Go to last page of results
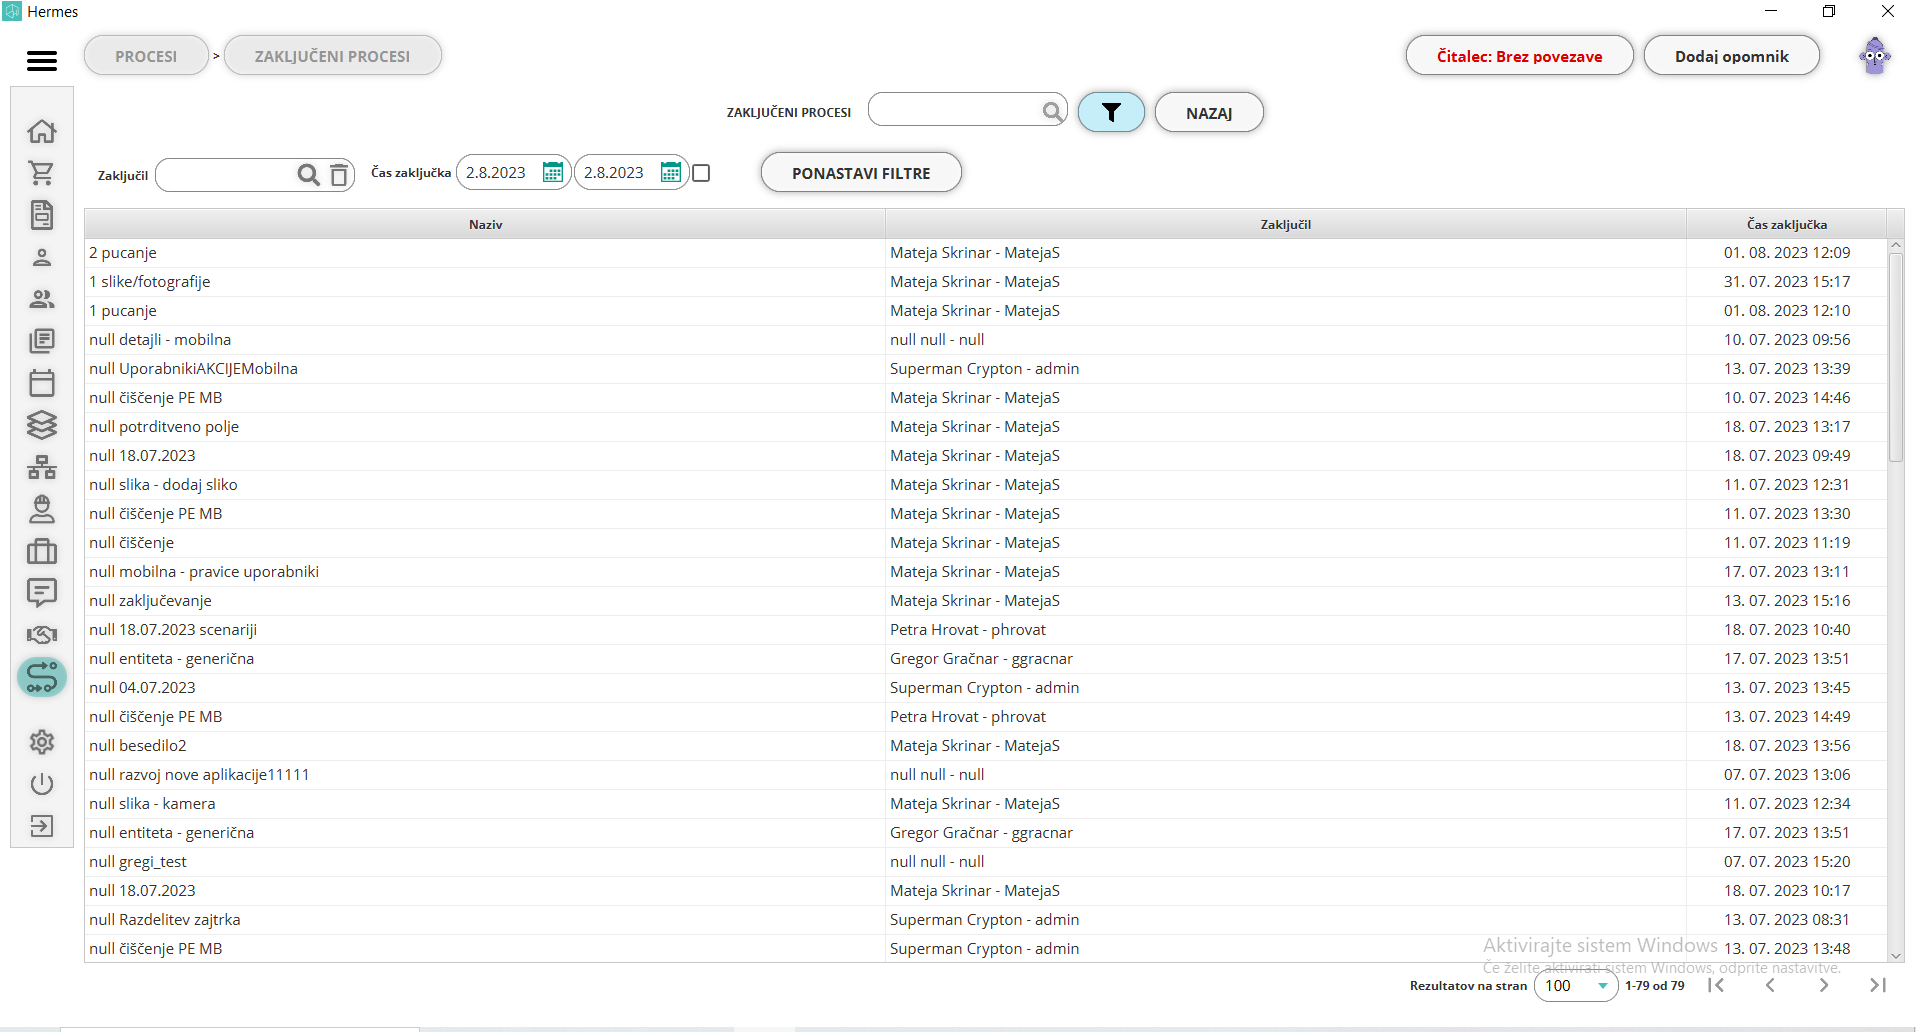The height and width of the screenshot is (1032, 1916). pyautogui.click(x=1878, y=985)
